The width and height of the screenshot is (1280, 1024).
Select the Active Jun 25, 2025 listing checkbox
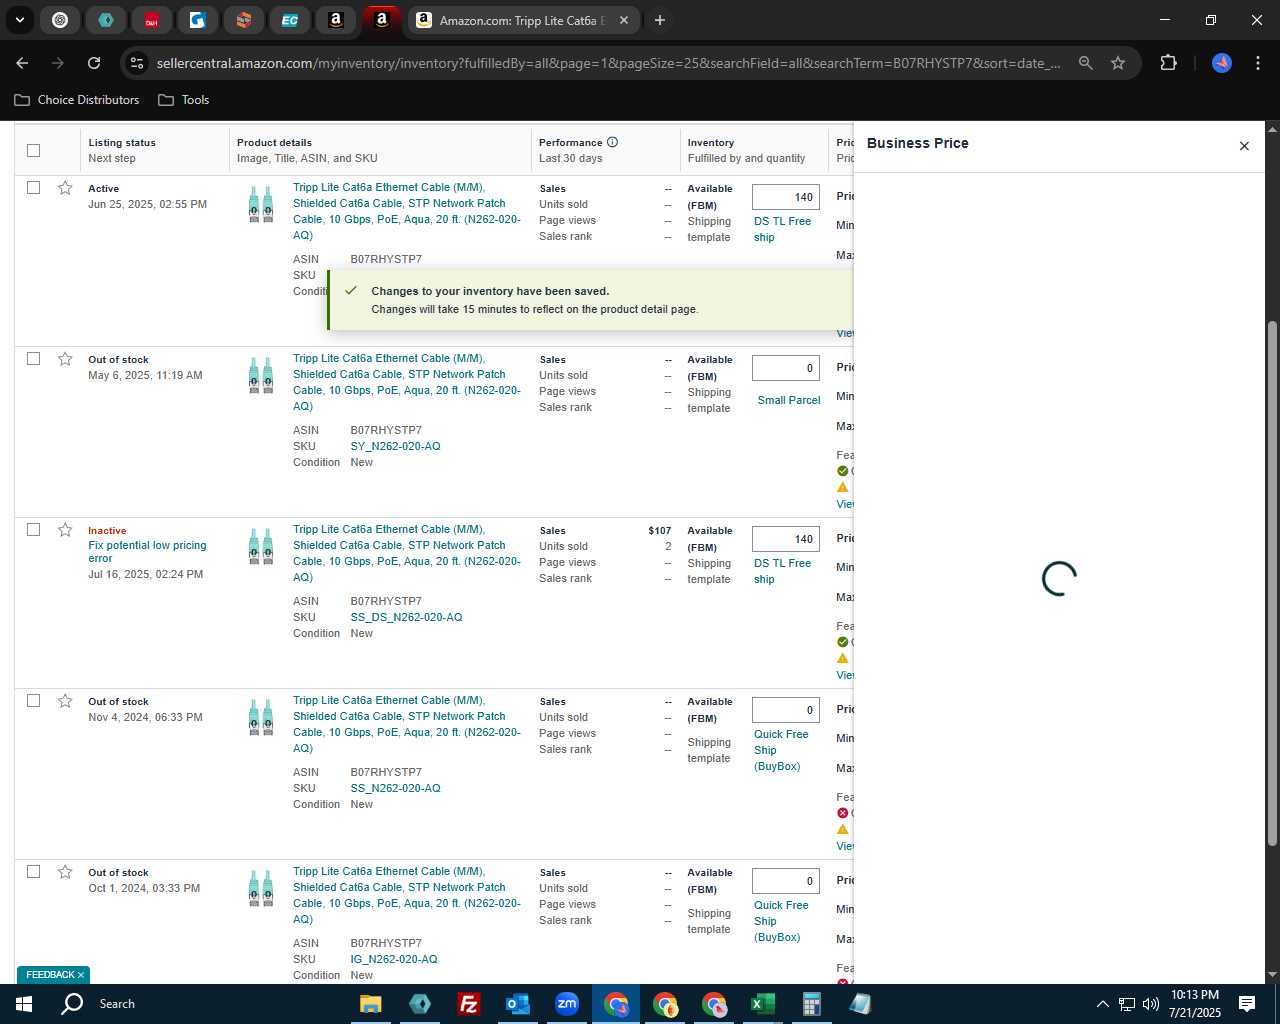(x=33, y=188)
